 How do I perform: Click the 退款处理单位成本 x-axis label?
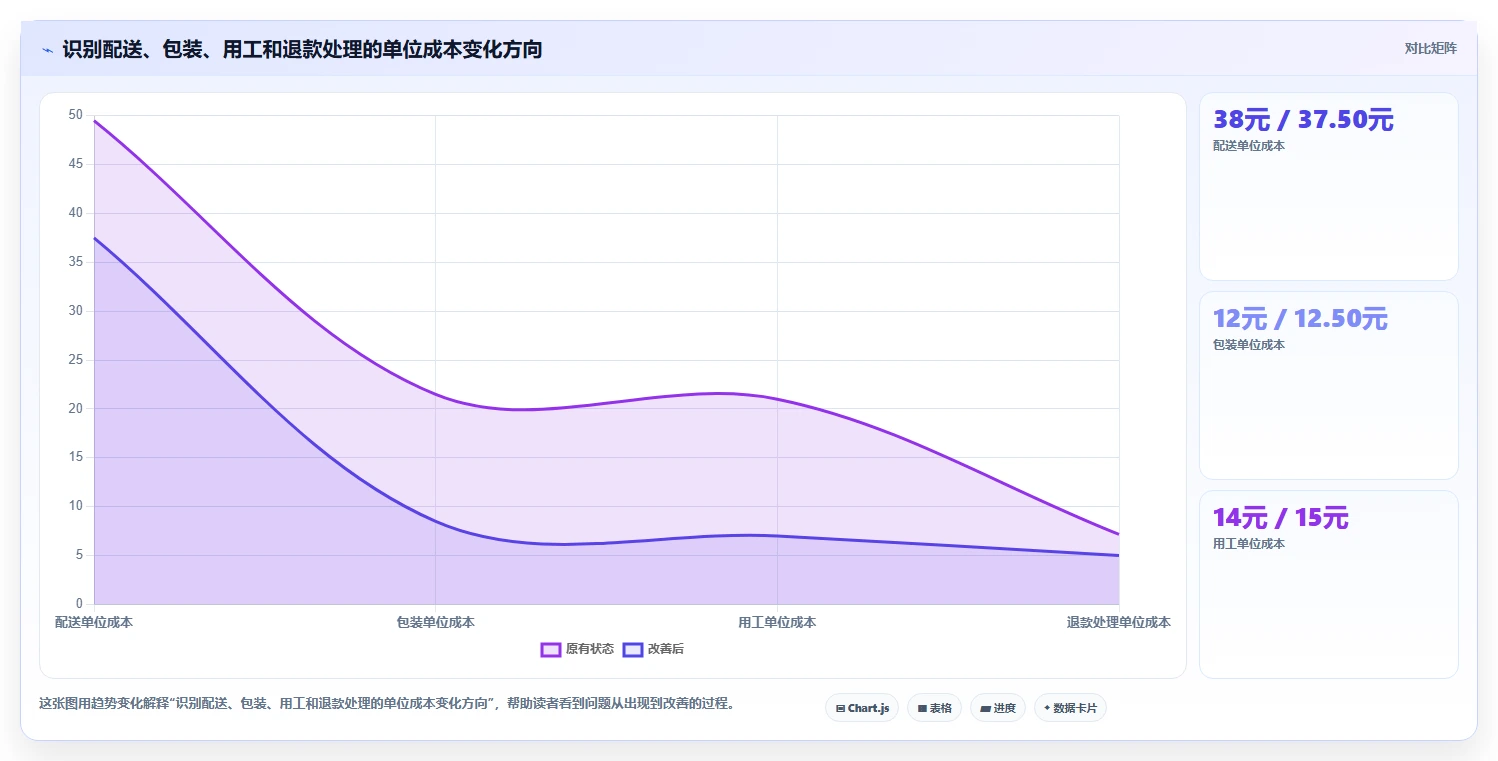click(x=1118, y=622)
